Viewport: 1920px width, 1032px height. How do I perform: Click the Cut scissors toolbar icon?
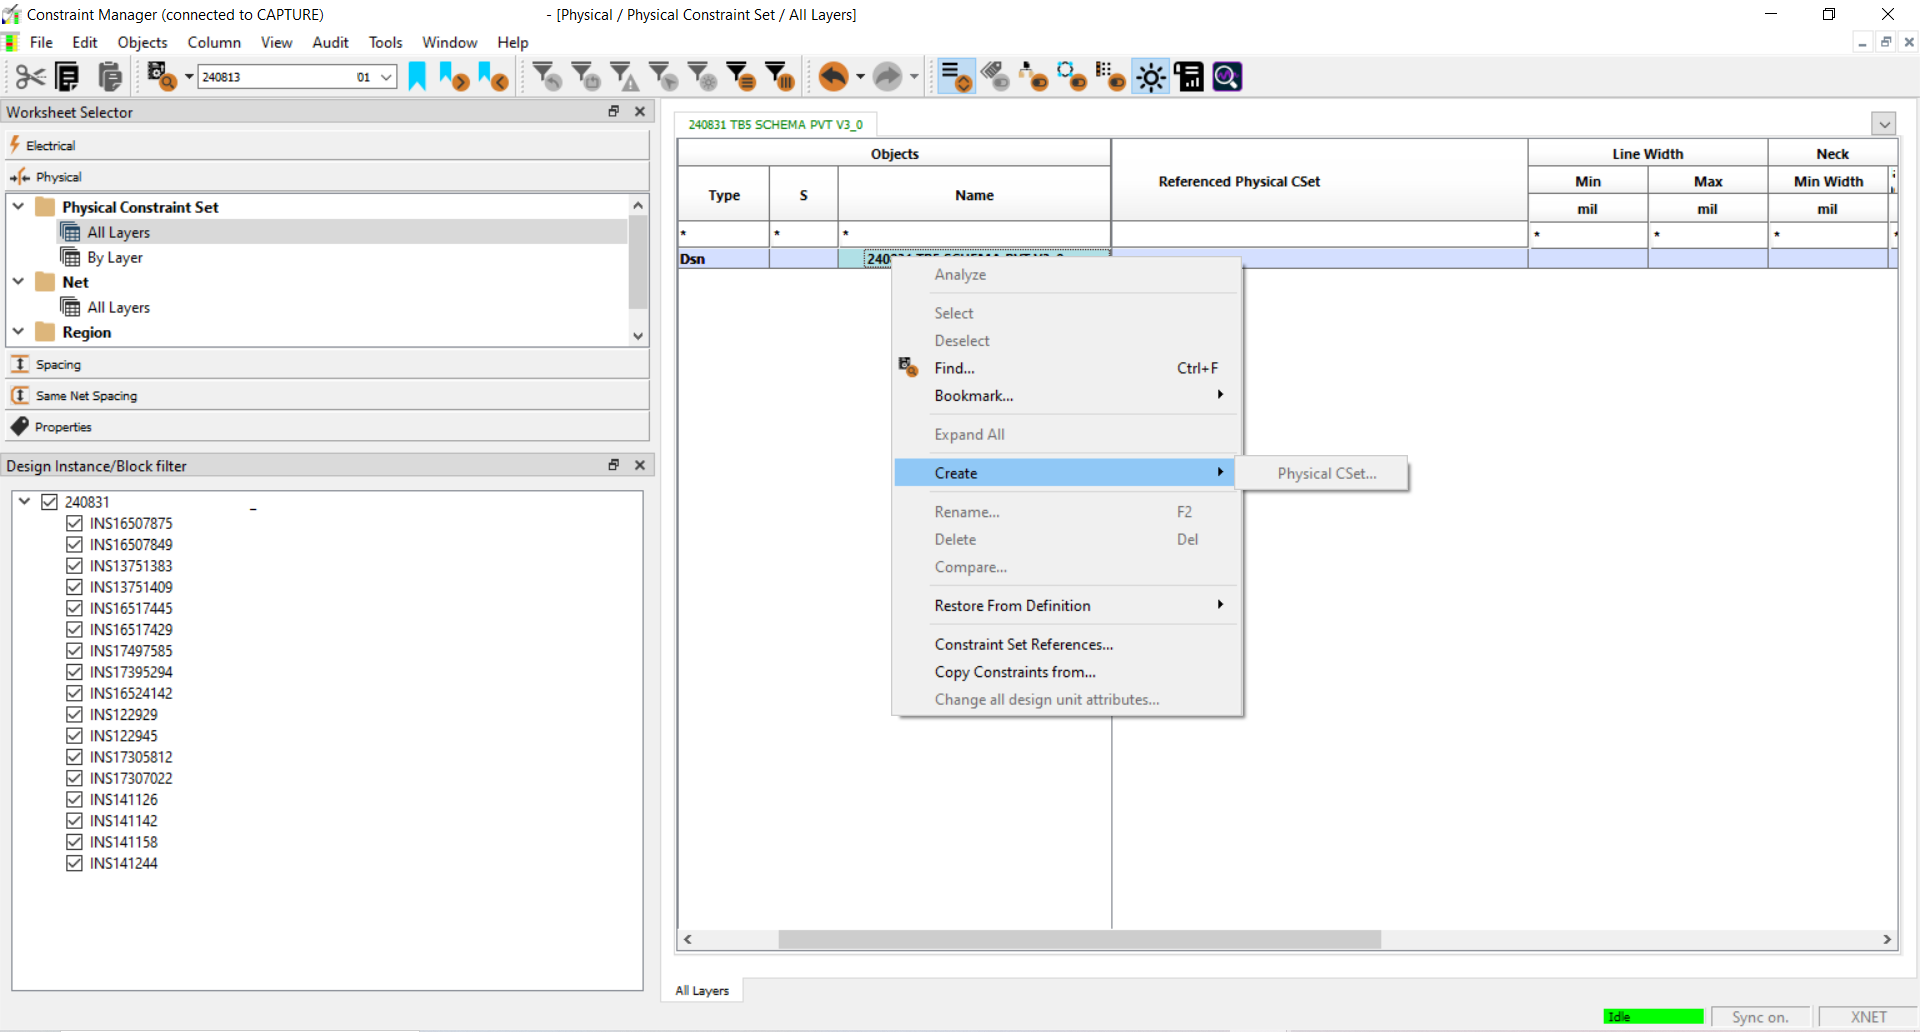coord(30,77)
